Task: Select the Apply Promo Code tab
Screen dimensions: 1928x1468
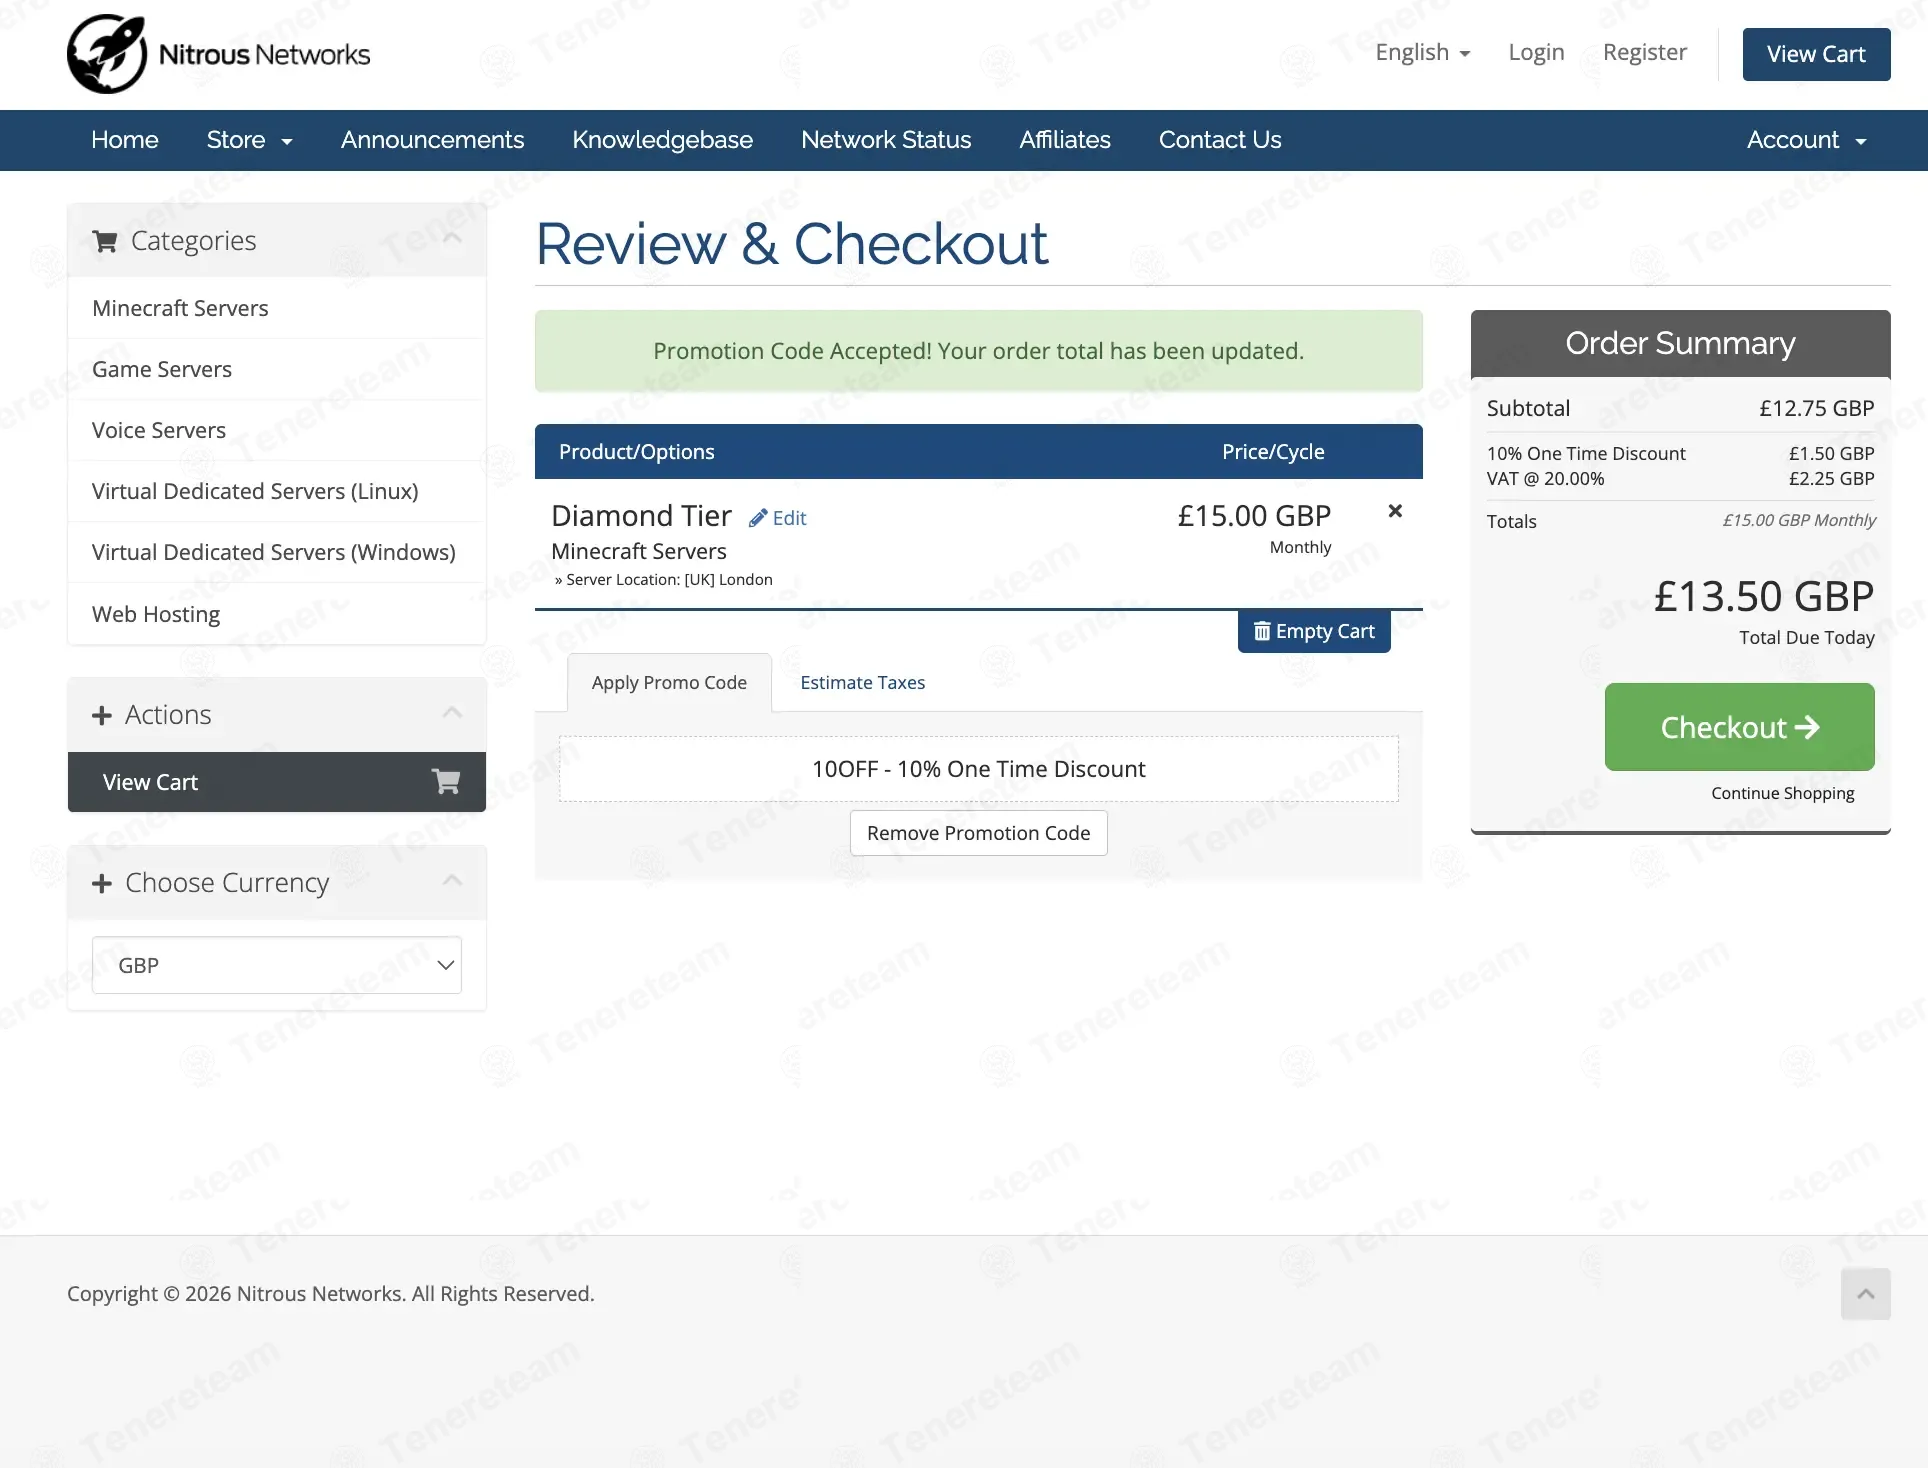Action: pos(669,683)
